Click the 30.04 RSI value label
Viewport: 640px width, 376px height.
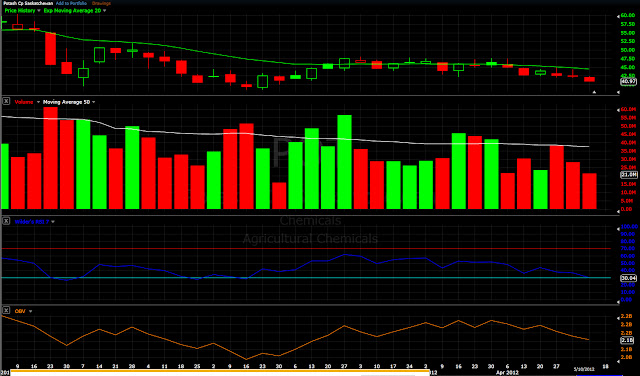[628, 278]
